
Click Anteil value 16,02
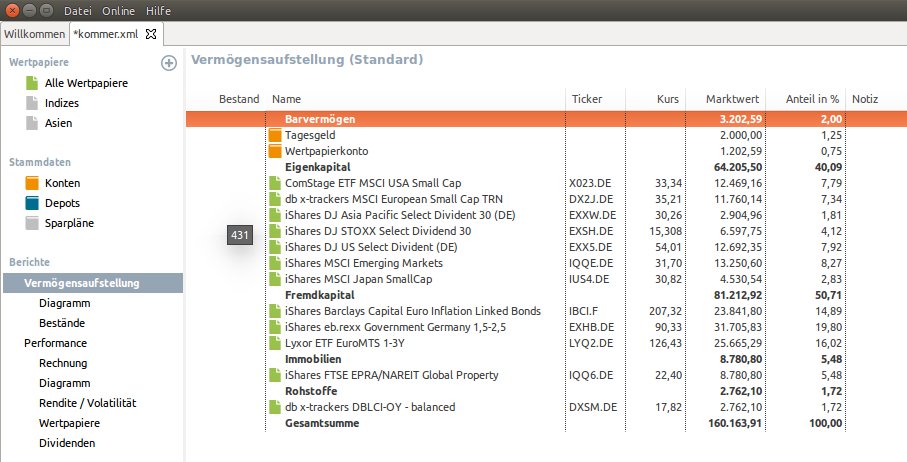pos(828,343)
